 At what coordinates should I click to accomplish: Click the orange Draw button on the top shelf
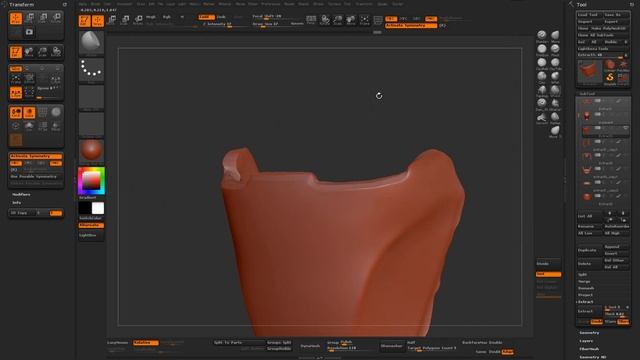point(98,20)
